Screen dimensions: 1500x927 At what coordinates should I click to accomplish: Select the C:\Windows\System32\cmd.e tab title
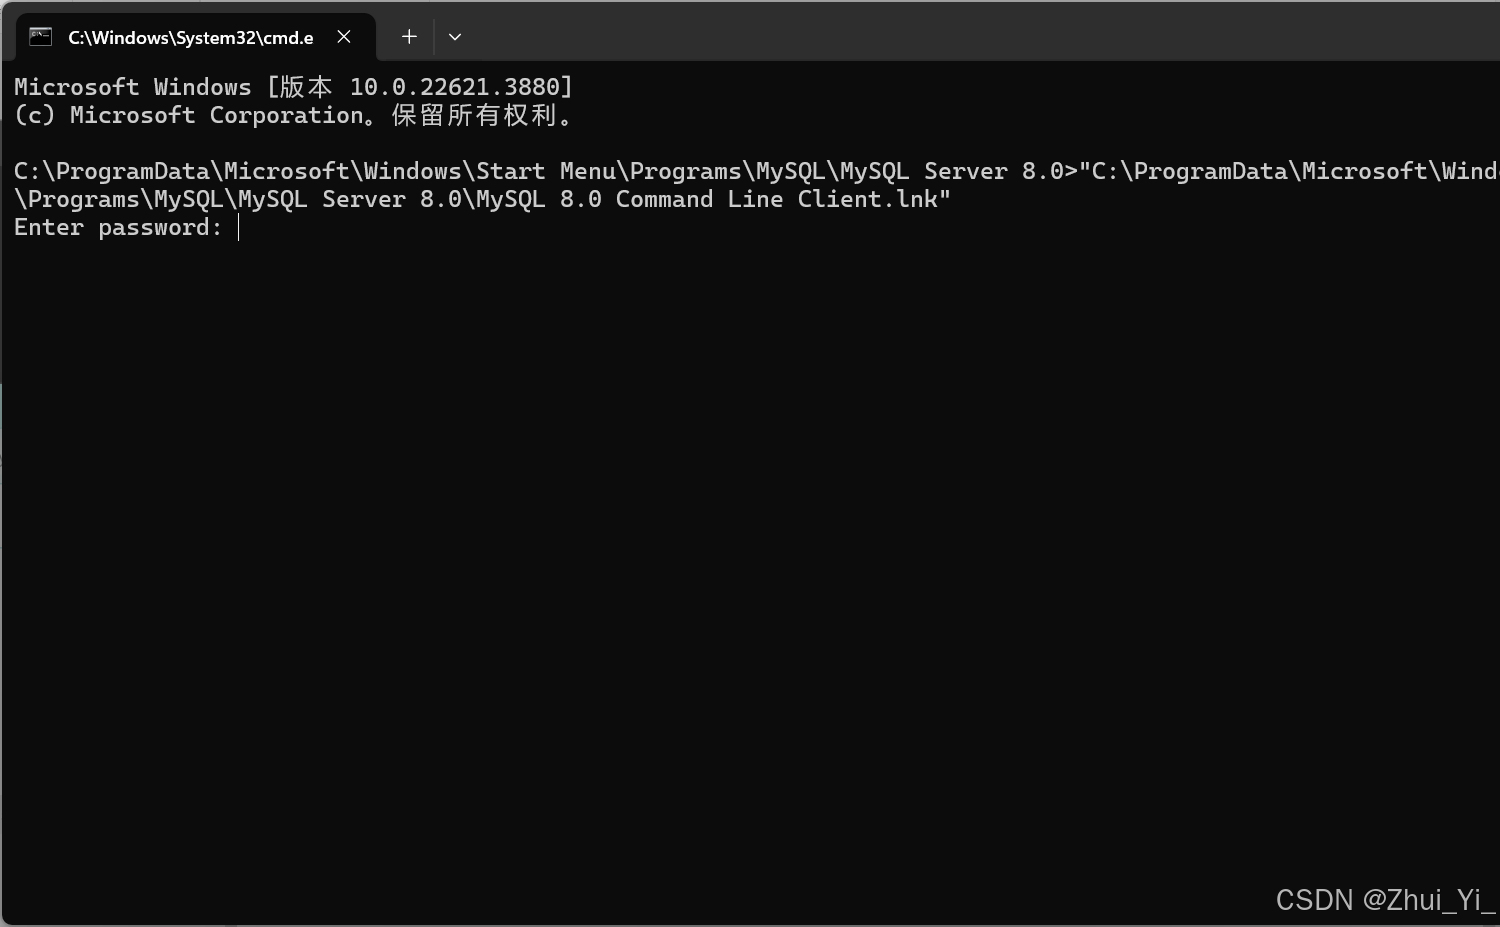tap(190, 37)
